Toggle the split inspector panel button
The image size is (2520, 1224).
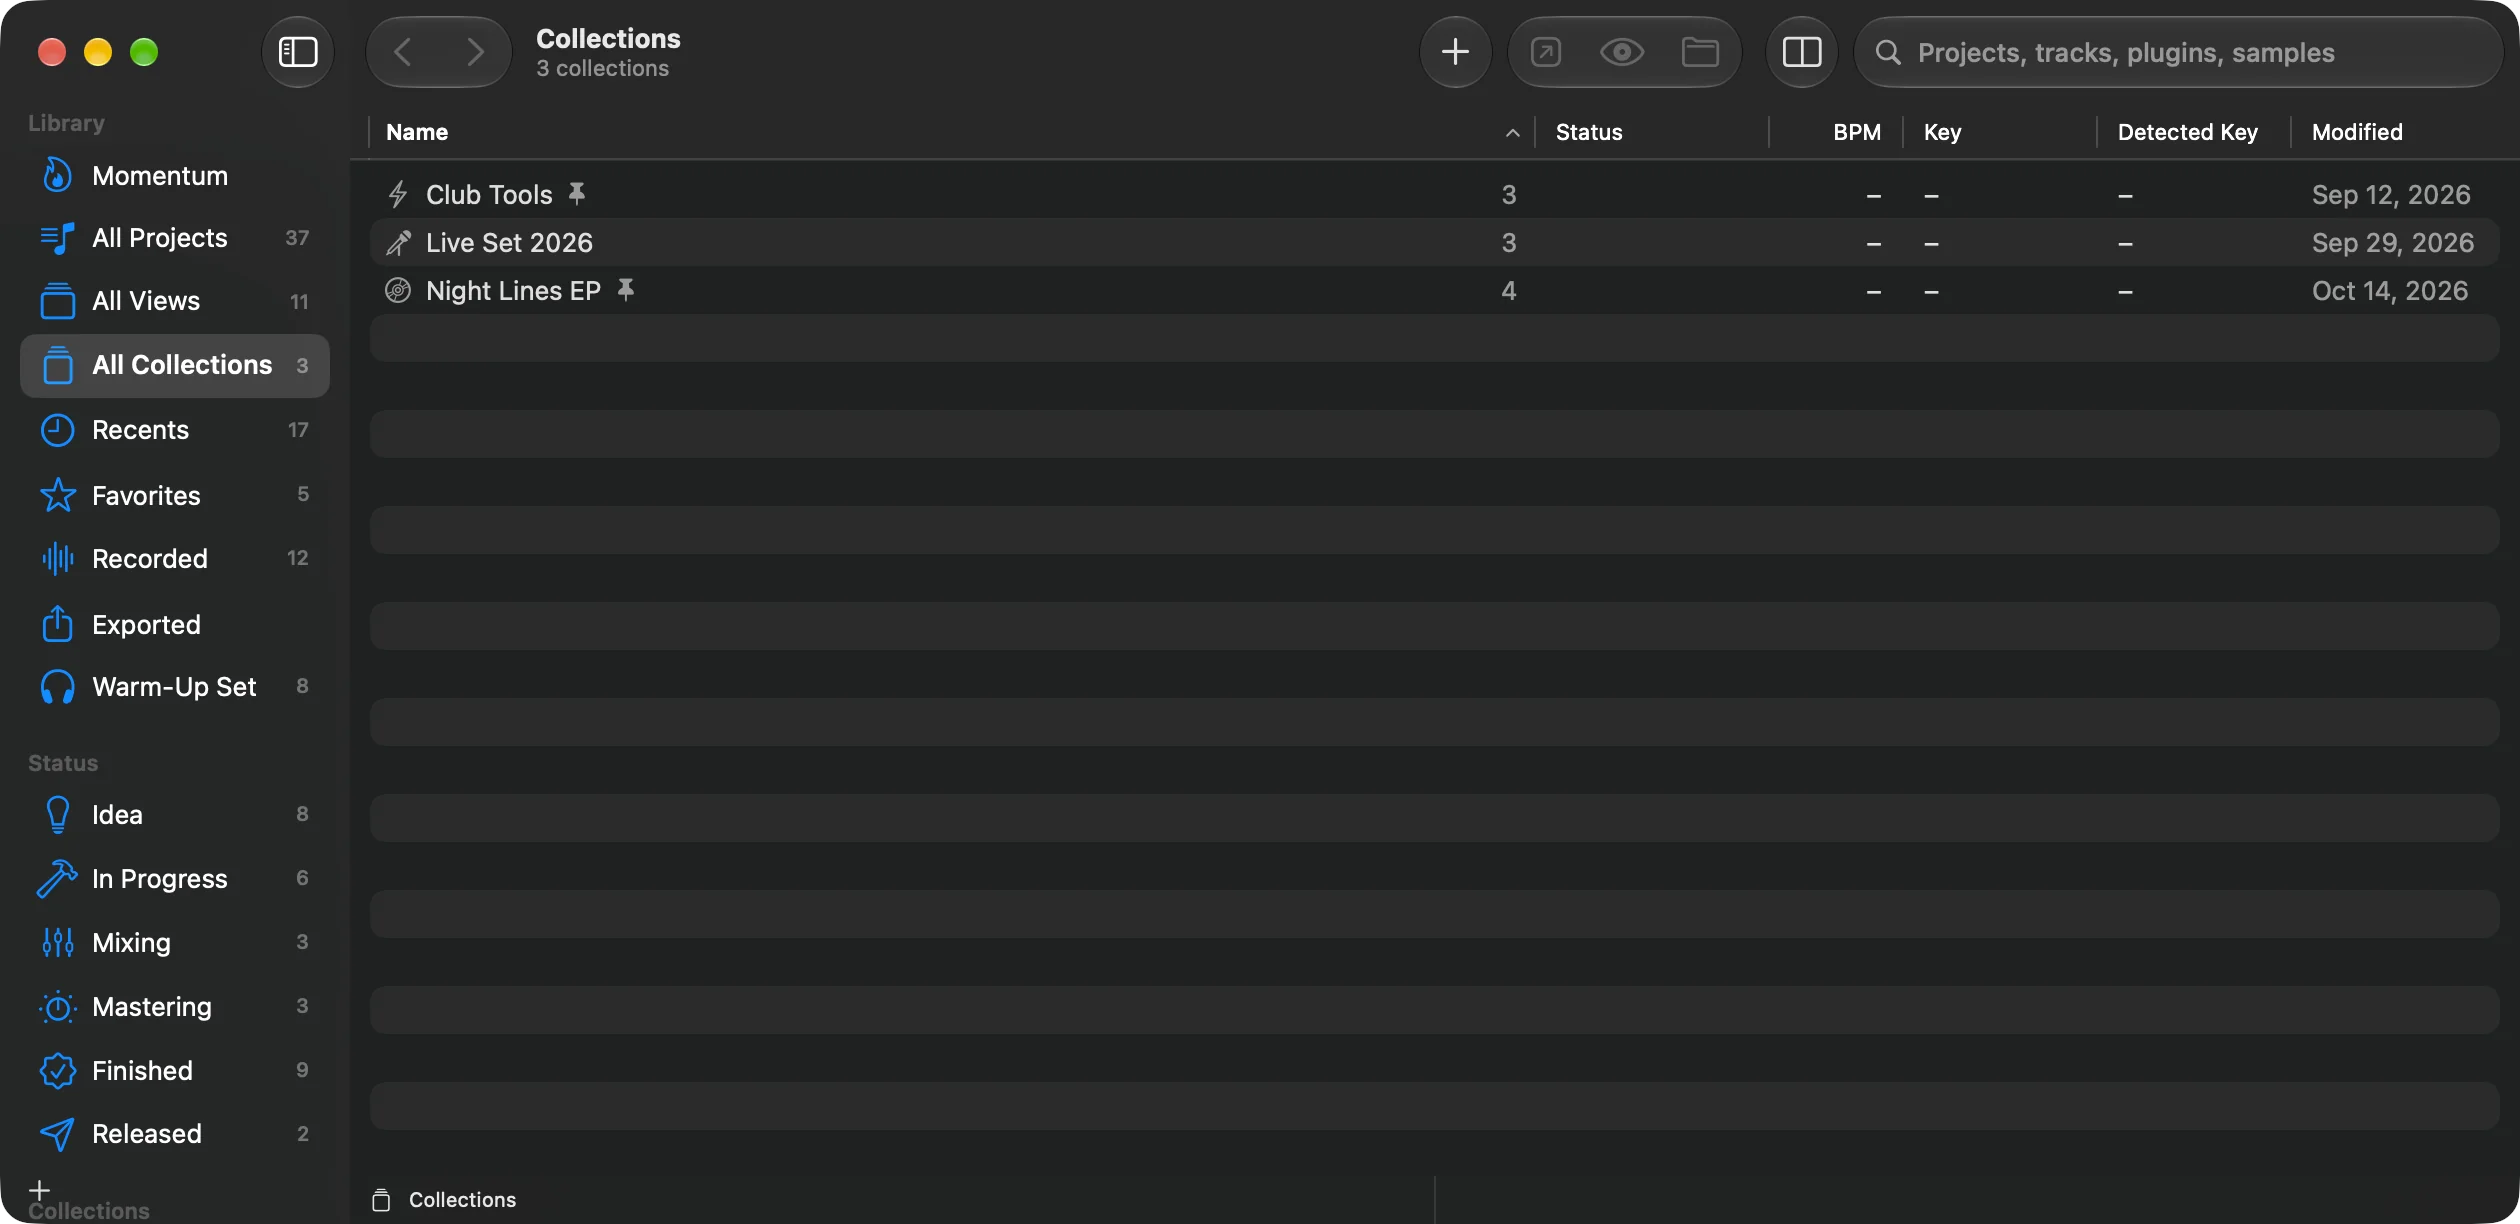click(x=1802, y=52)
